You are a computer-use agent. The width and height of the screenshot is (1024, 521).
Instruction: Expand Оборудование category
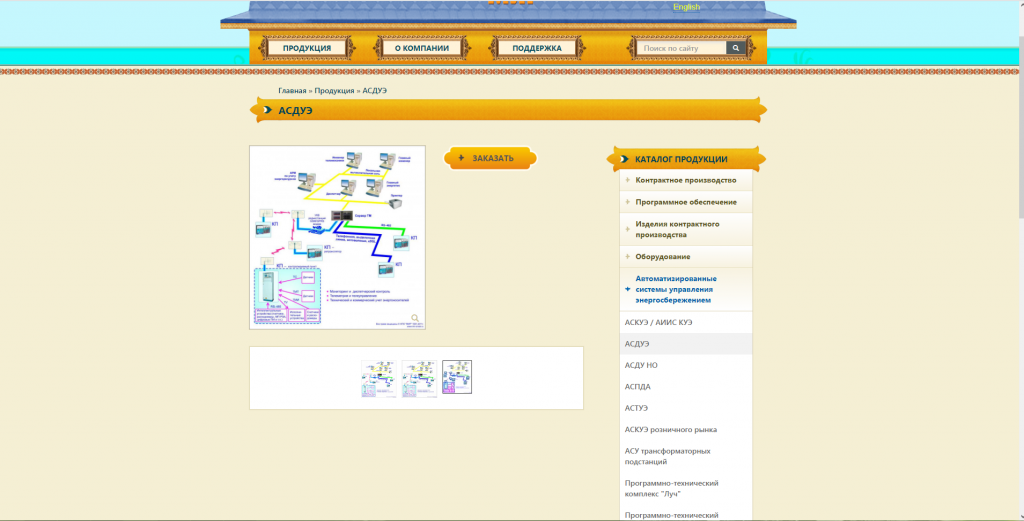pos(662,257)
